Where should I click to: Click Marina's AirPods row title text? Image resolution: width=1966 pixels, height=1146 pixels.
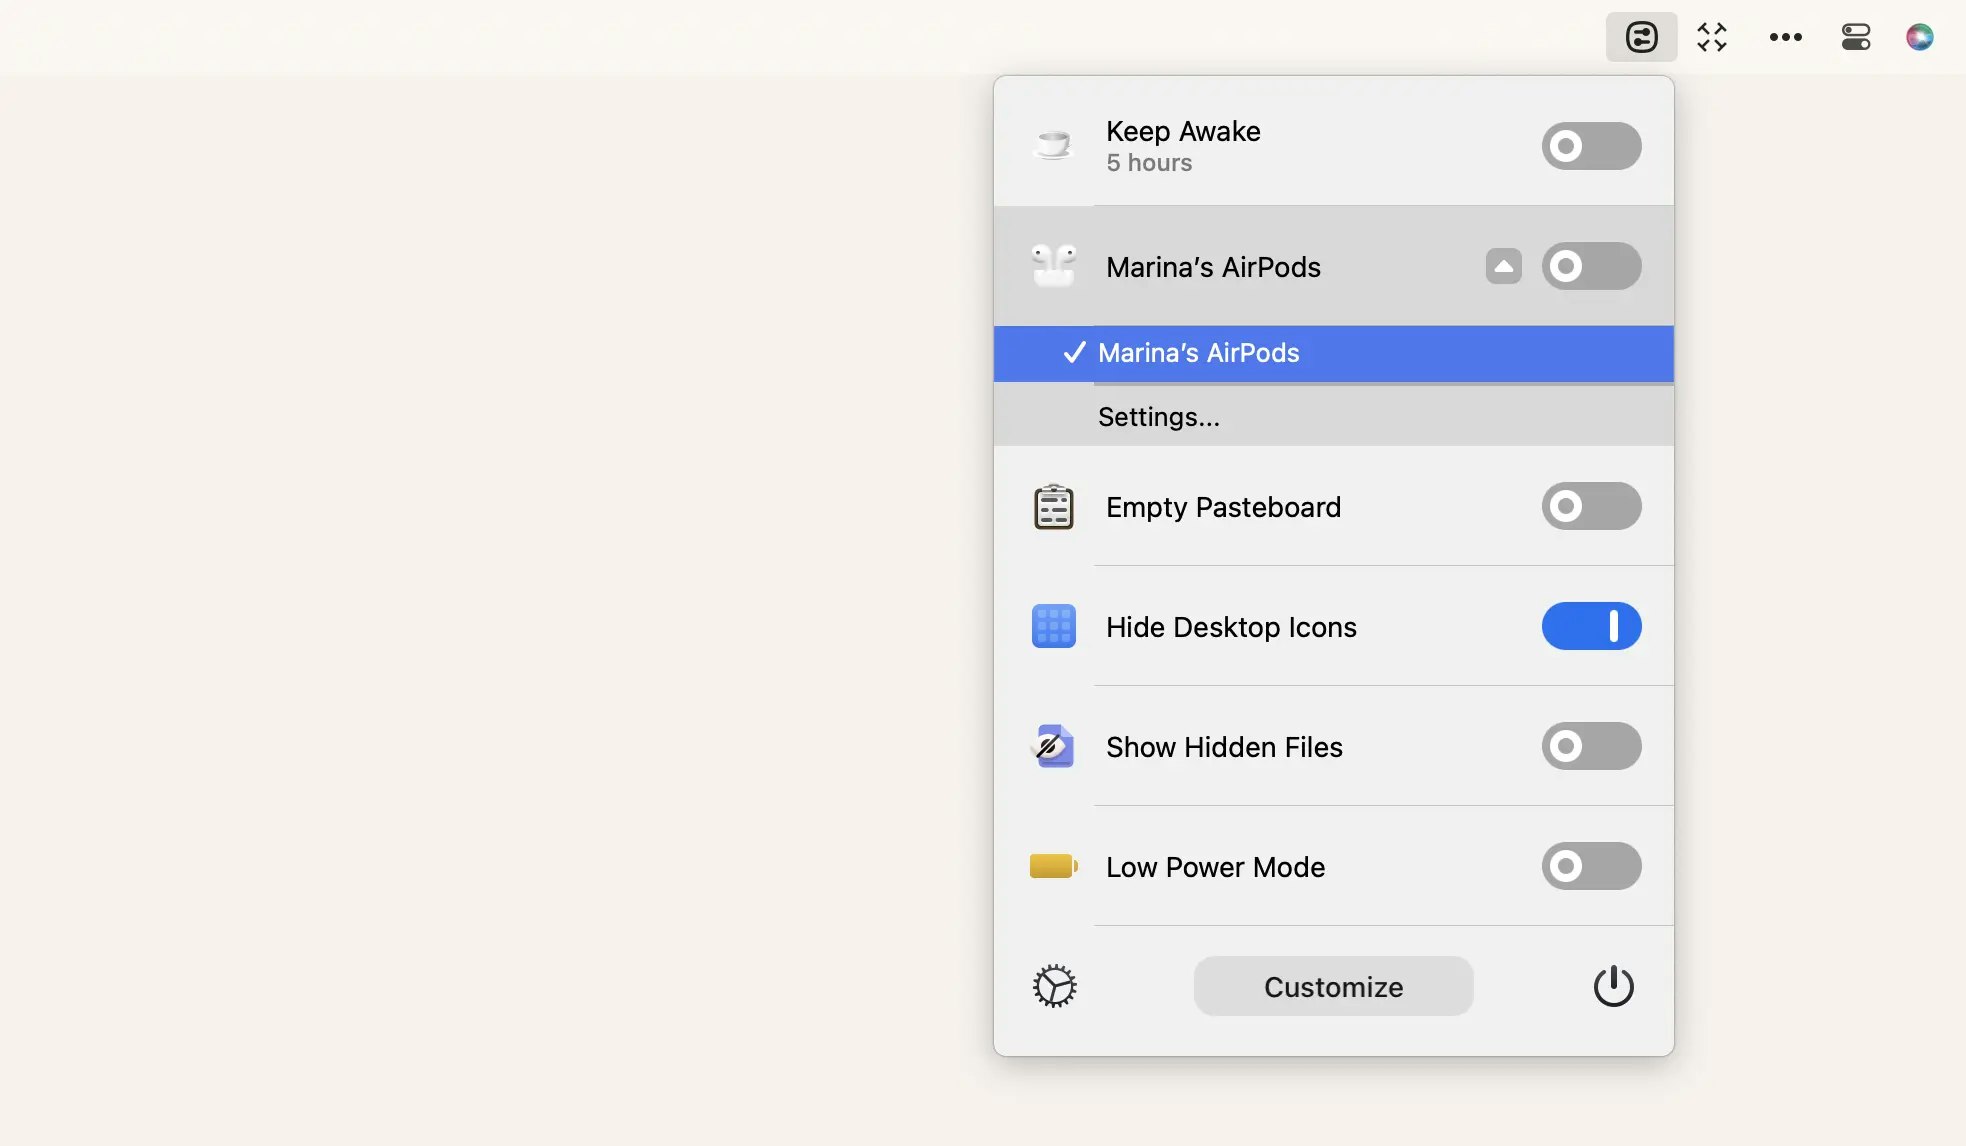(1213, 267)
